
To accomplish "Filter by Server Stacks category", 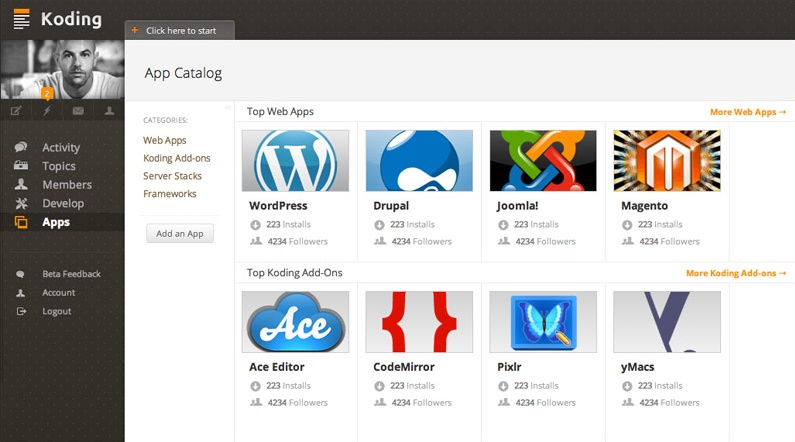I will (172, 176).
